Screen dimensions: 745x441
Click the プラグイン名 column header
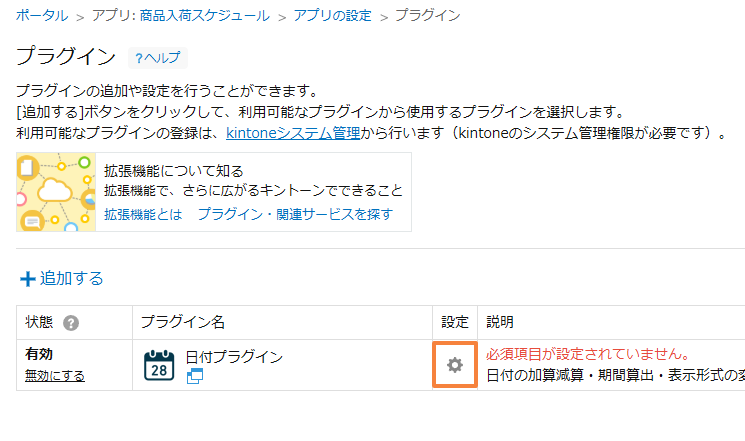183,322
